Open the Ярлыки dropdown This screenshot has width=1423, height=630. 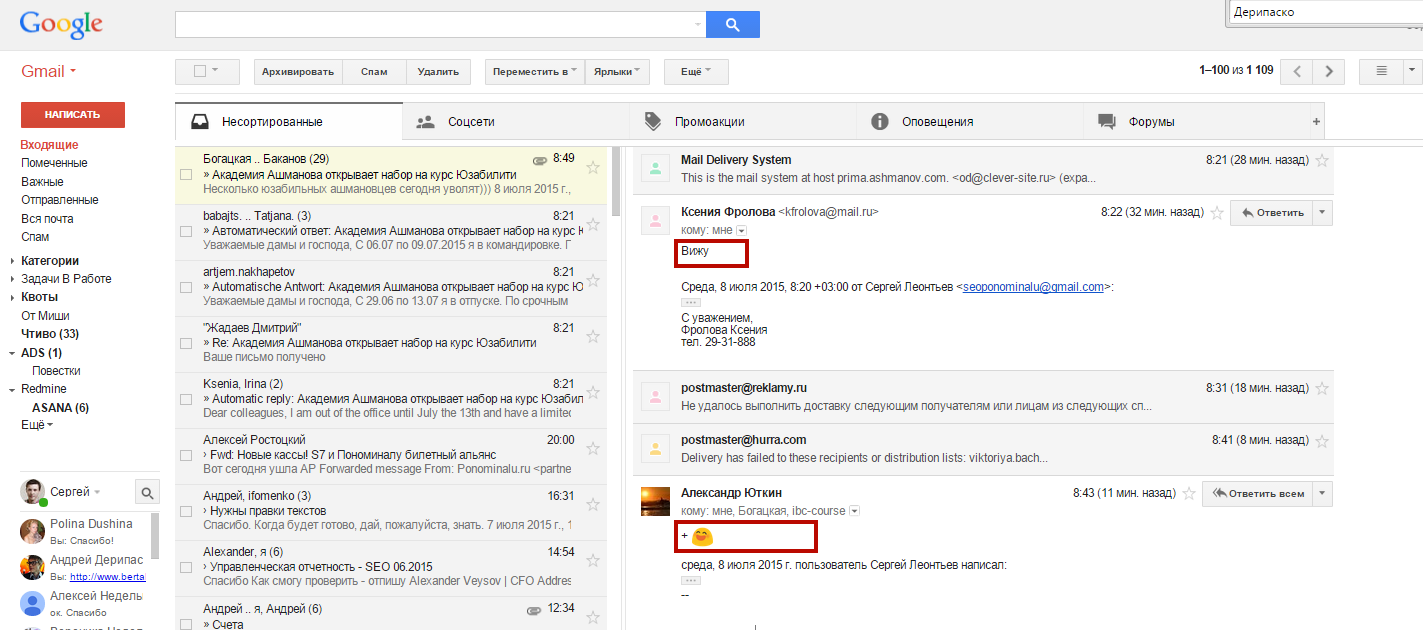618,71
